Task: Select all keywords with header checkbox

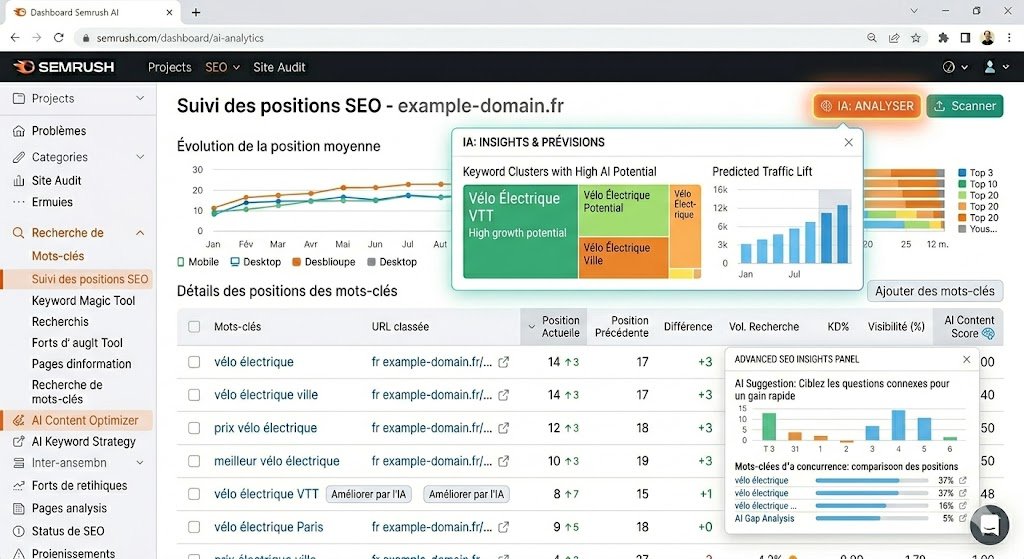Action: click(x=194, y=327)
